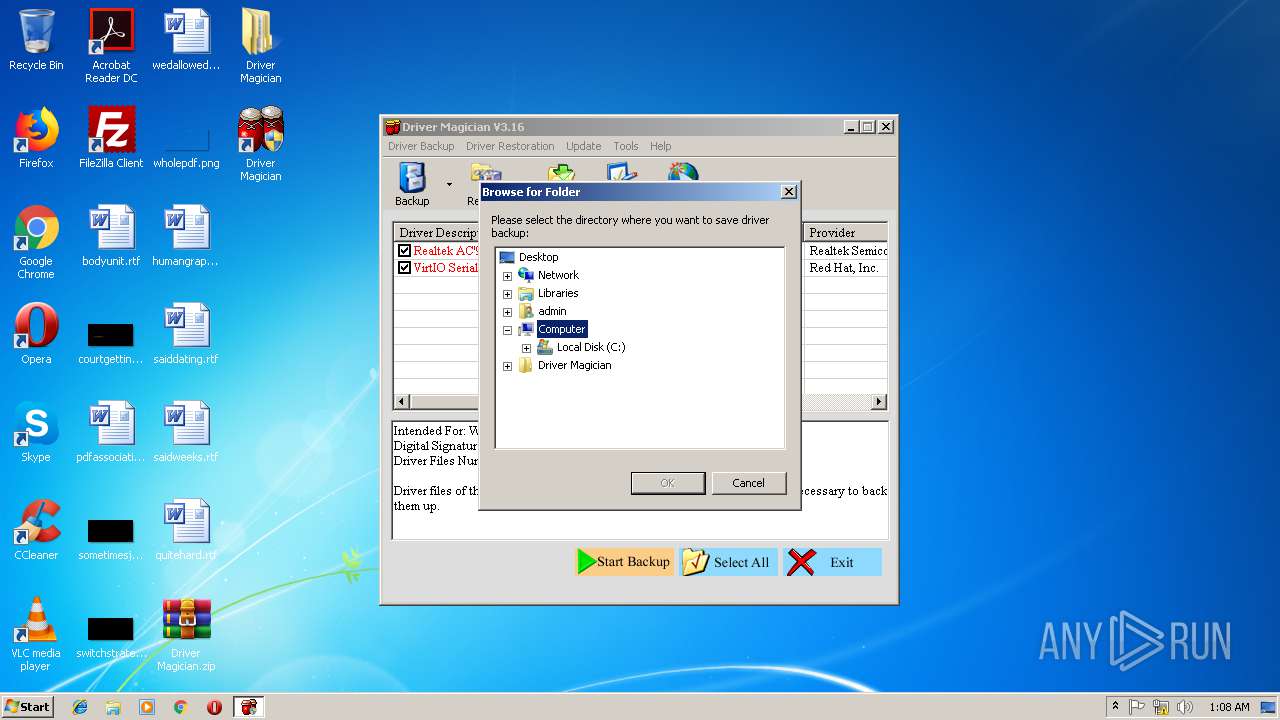Viewport: 1280px width, 720px height.
Task: Select quitehard.rtf document icon
Action: 186,530
